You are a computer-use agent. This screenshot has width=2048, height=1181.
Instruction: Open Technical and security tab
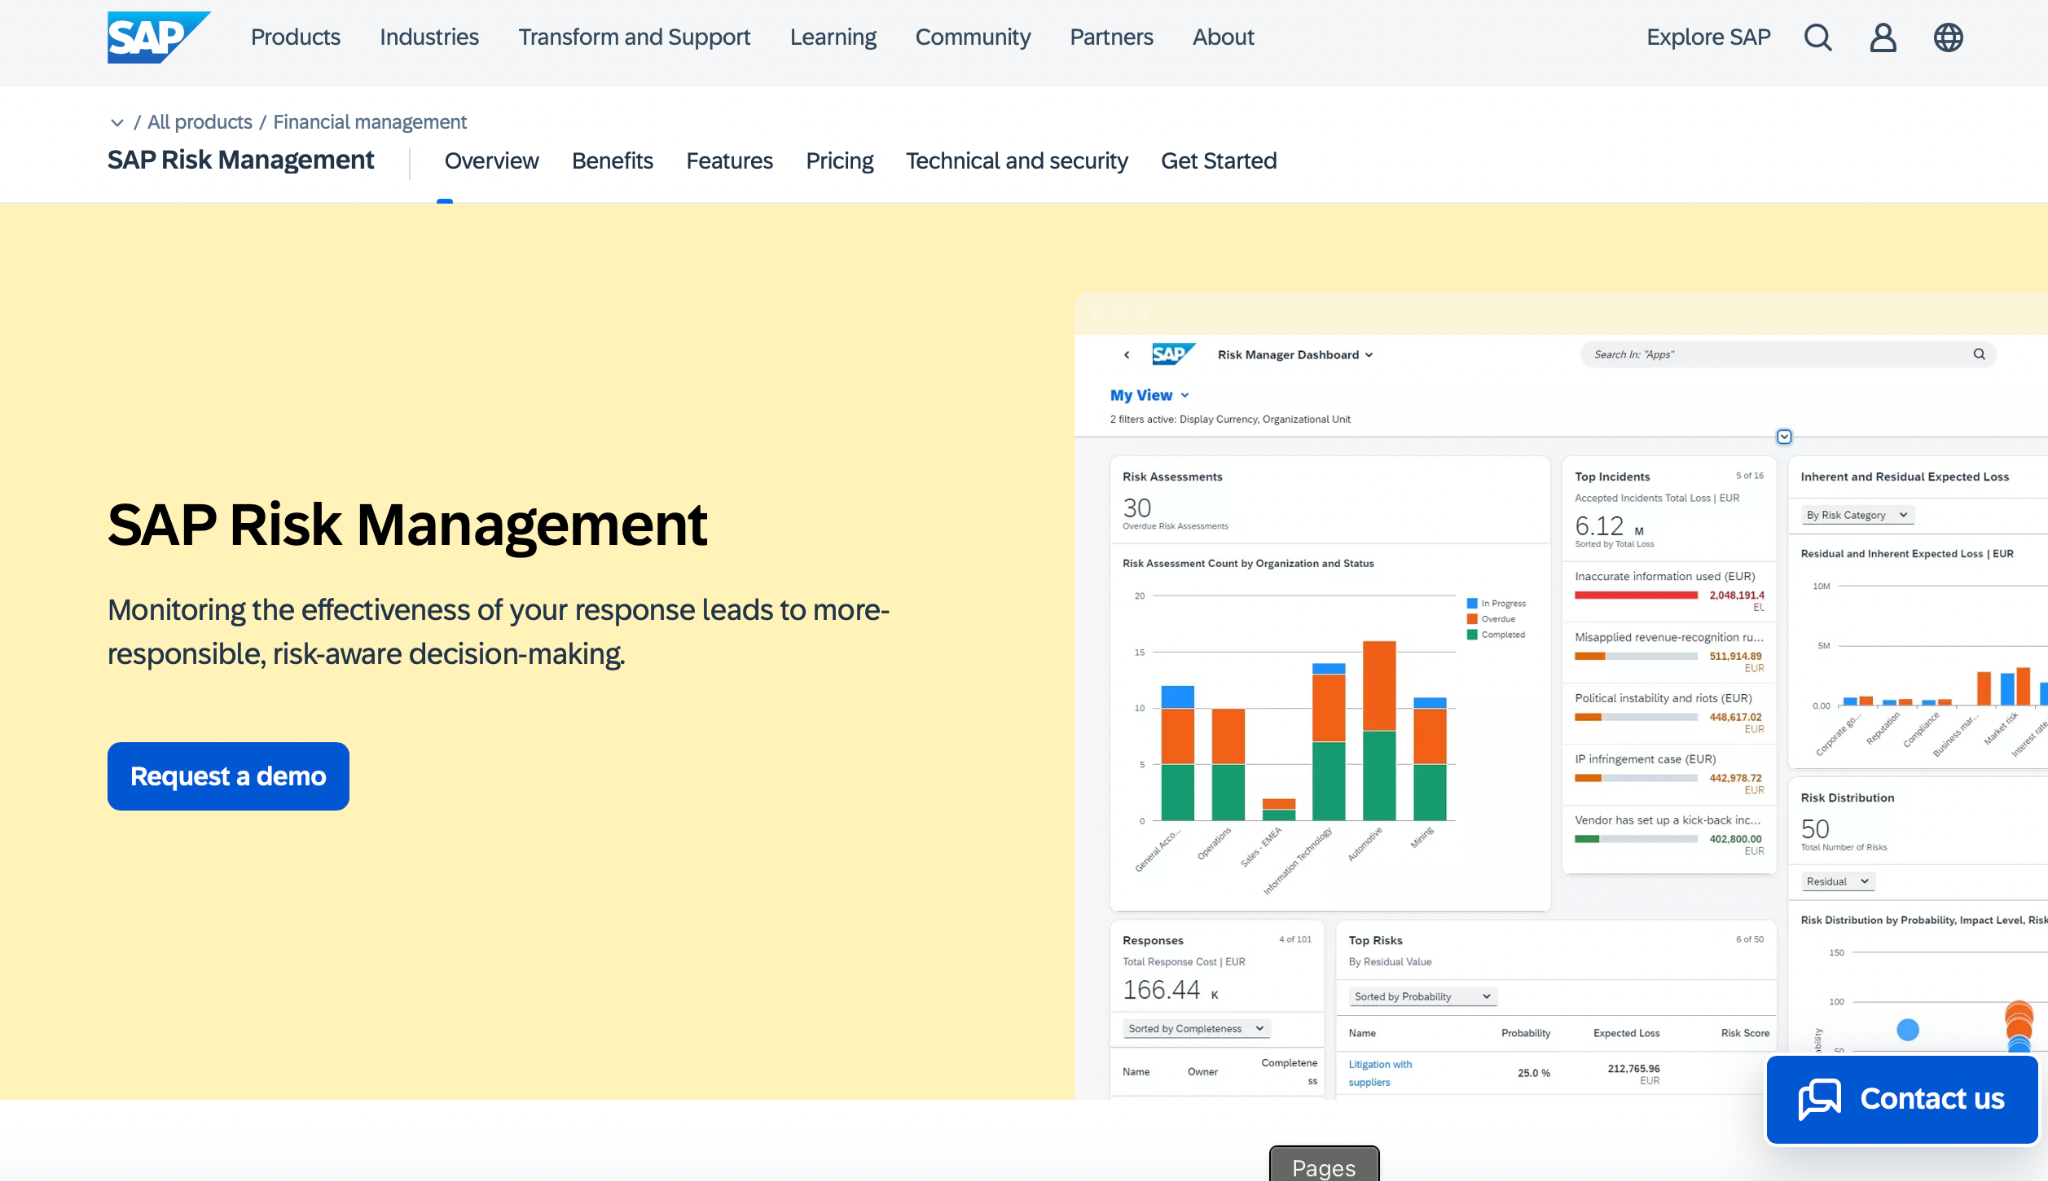click(1016, 161)
